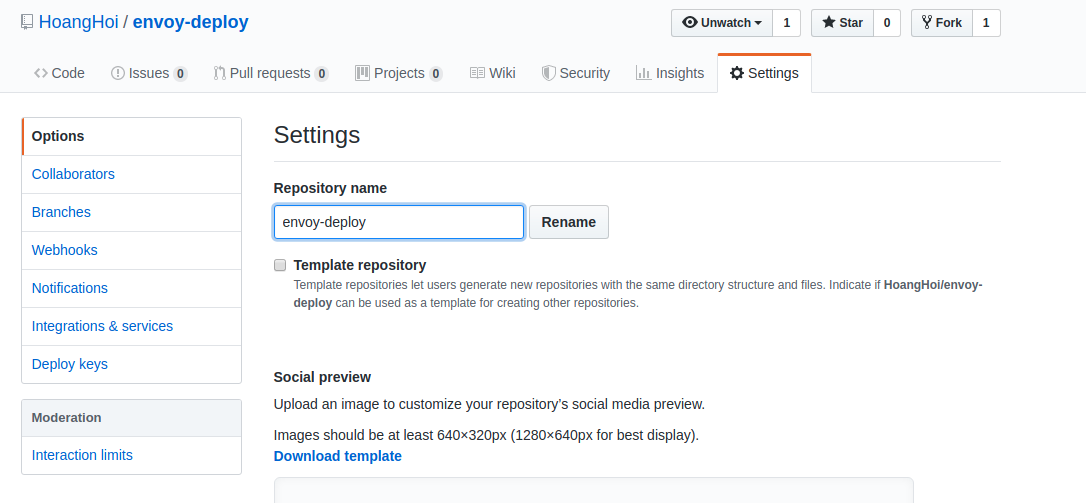Fork the envoy-deploy repository
The height and width of the screenshot is (503, 1086).
coord(941,23)
